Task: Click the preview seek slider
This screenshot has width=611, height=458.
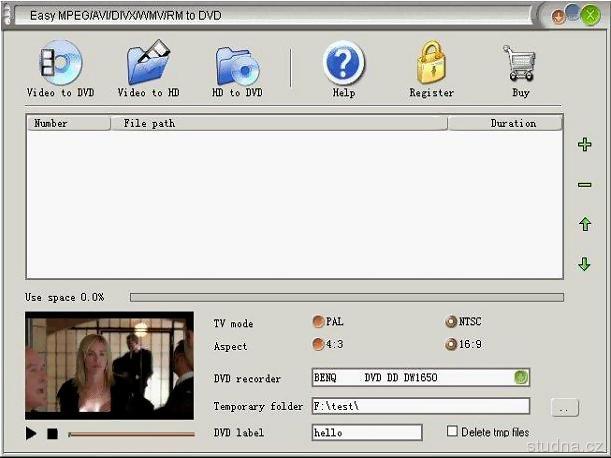Action: click(x=131, y=434)
